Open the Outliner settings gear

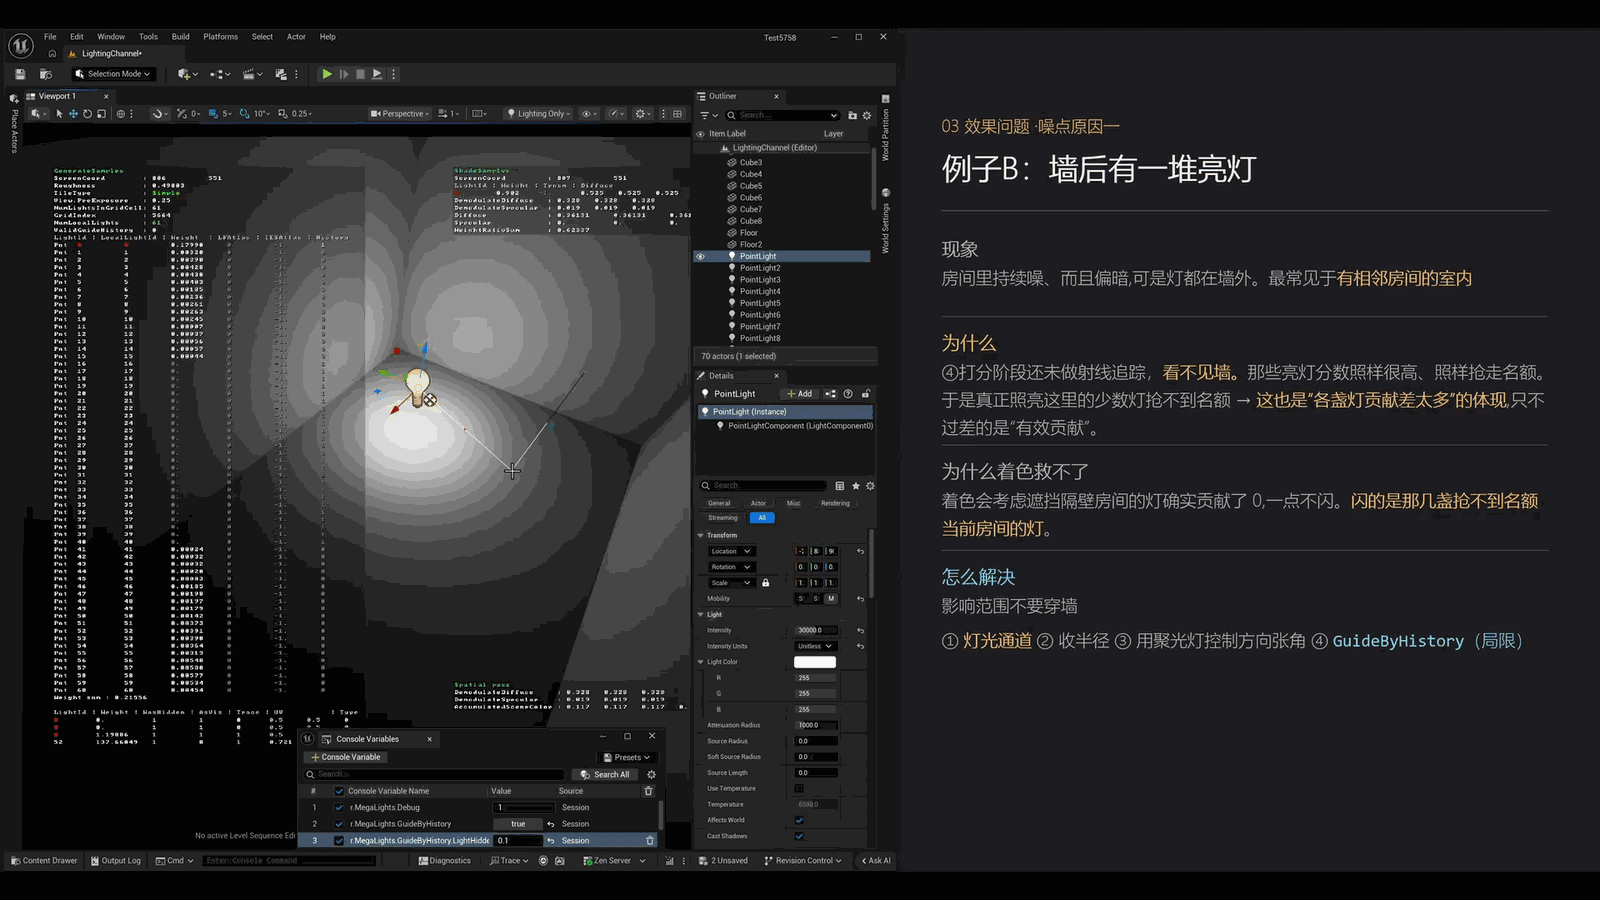coord(867,115)
